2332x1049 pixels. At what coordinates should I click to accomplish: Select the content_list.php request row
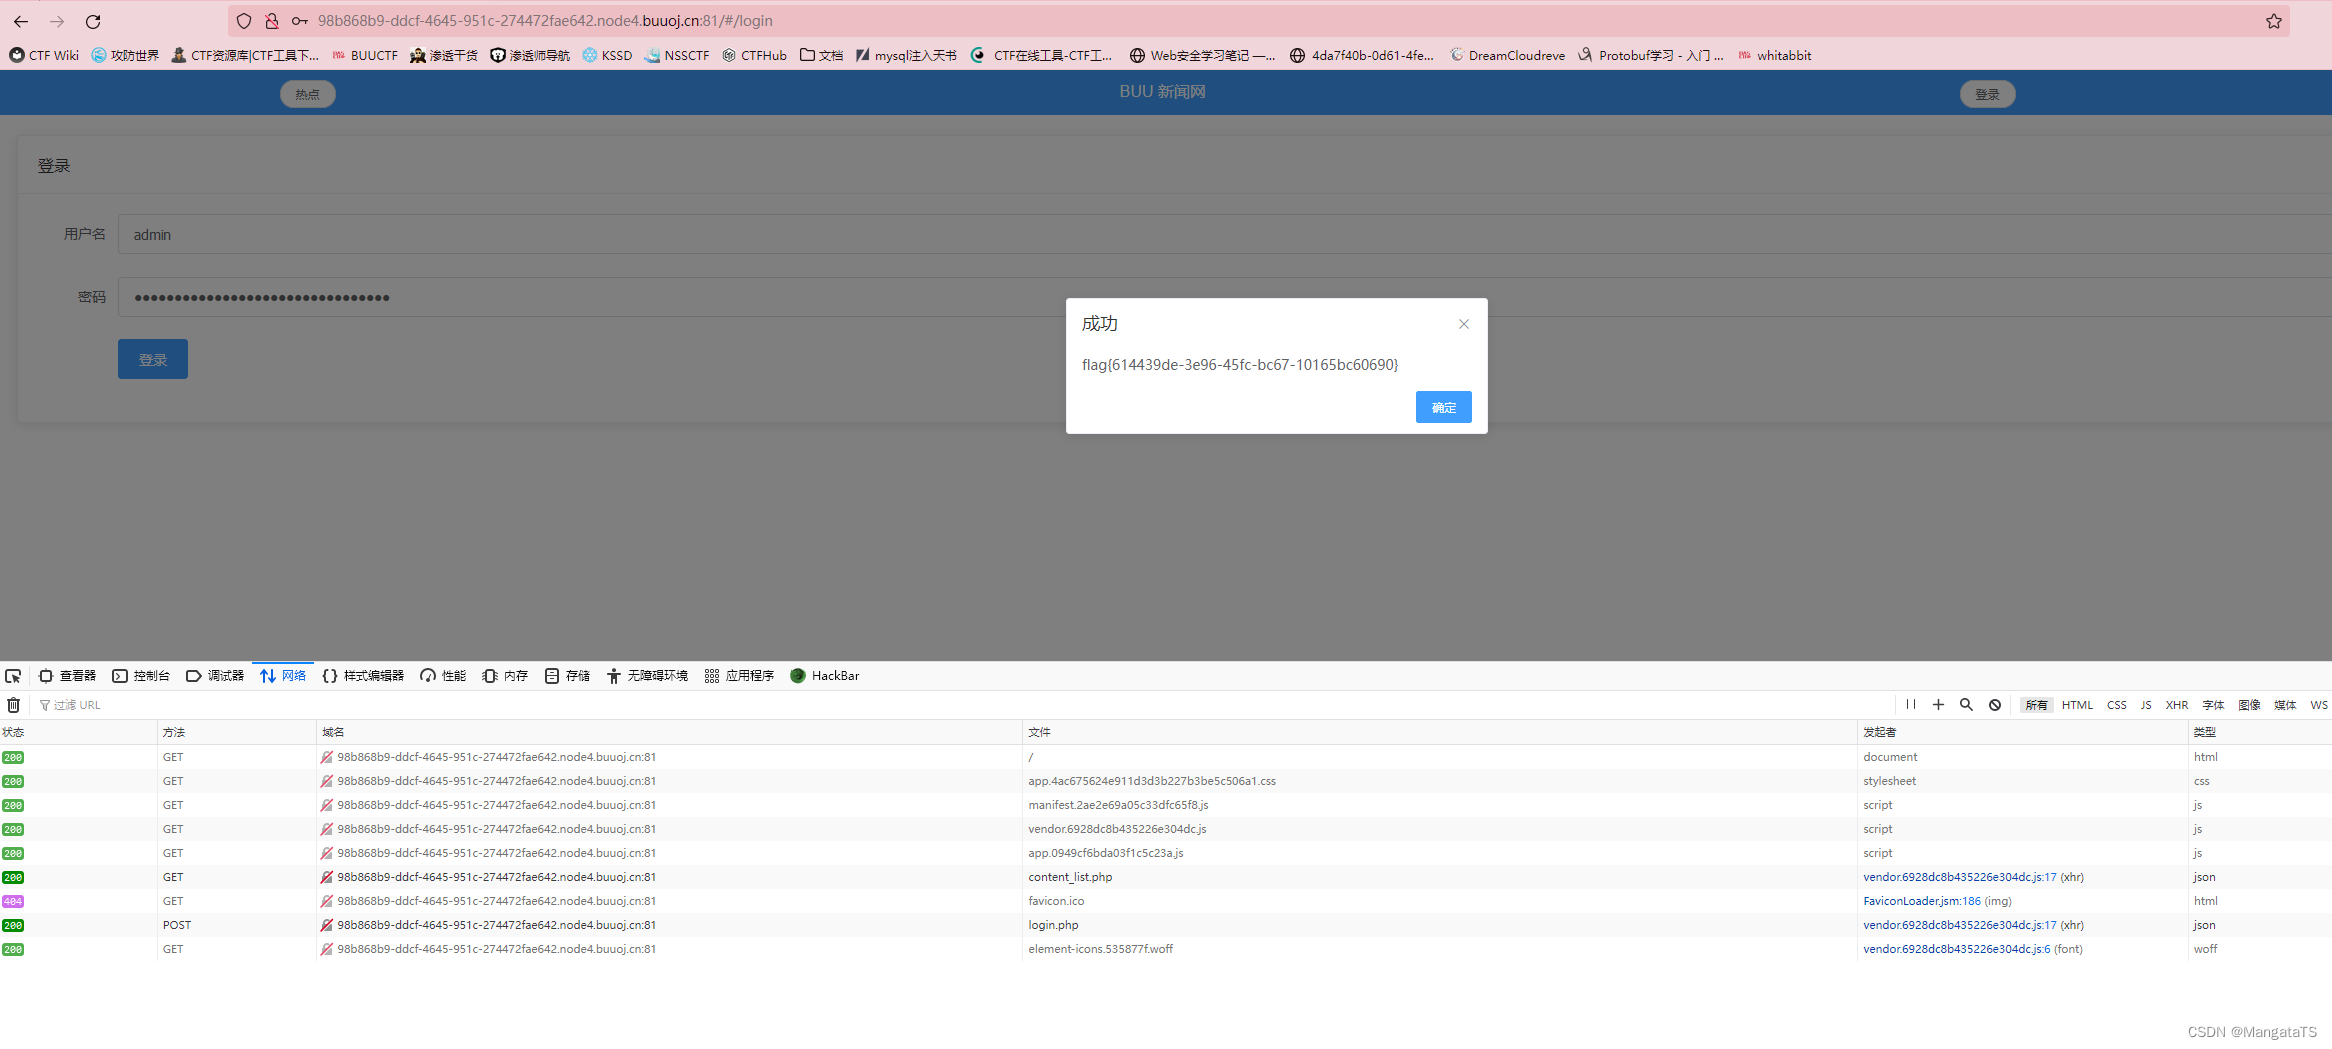click(1166, 877)
